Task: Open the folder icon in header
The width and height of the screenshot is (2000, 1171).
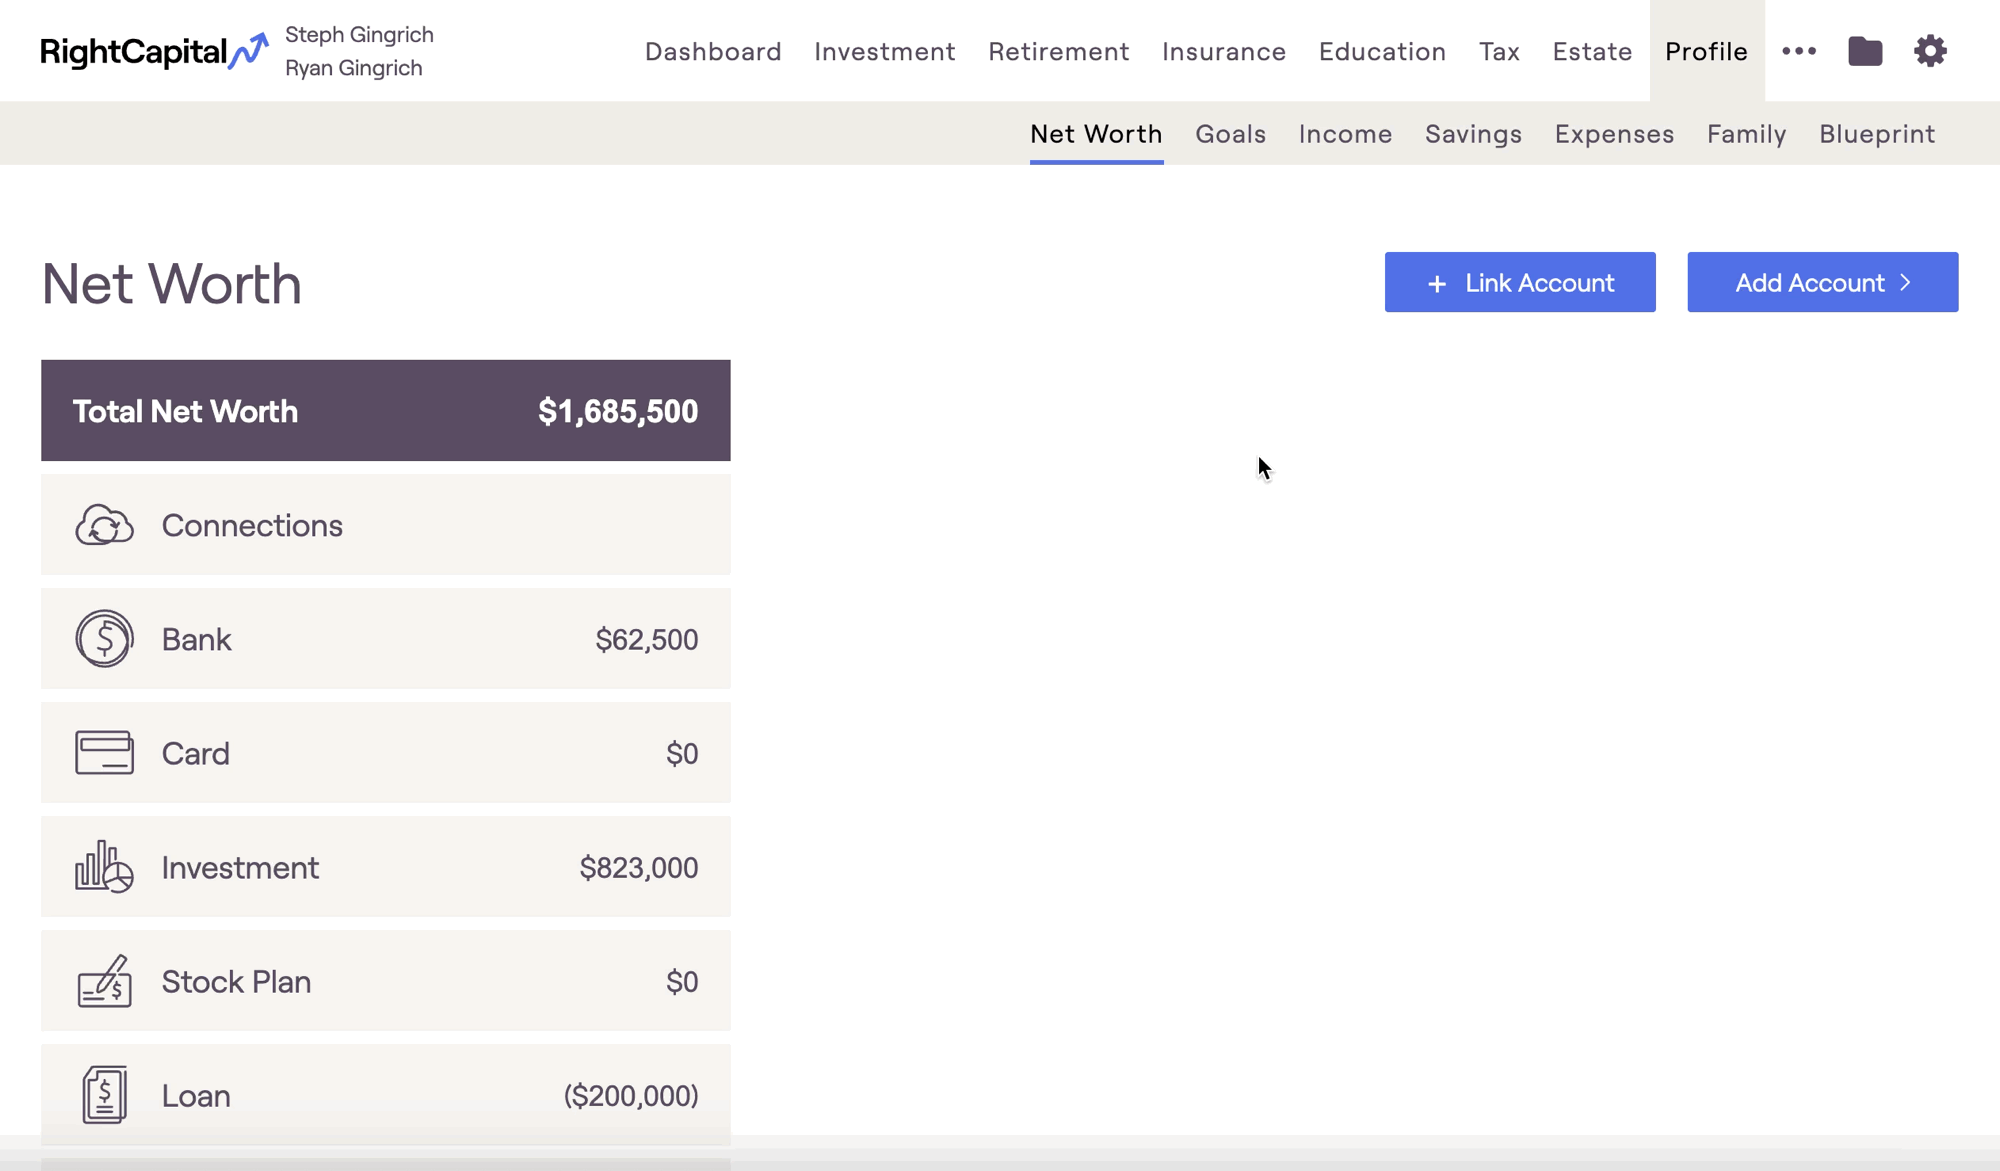Action: click(1865, 51)
